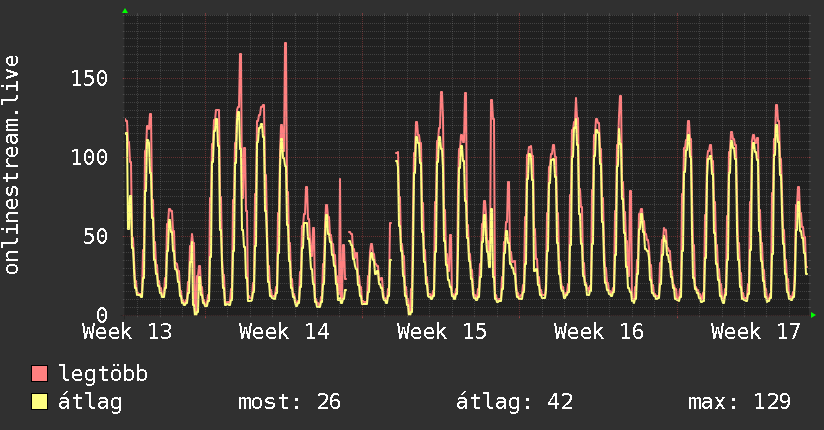The width and height of the screenshot is (824, 430).
Task: Click the Week 17 axis label
Action: [x=756, y=332]
